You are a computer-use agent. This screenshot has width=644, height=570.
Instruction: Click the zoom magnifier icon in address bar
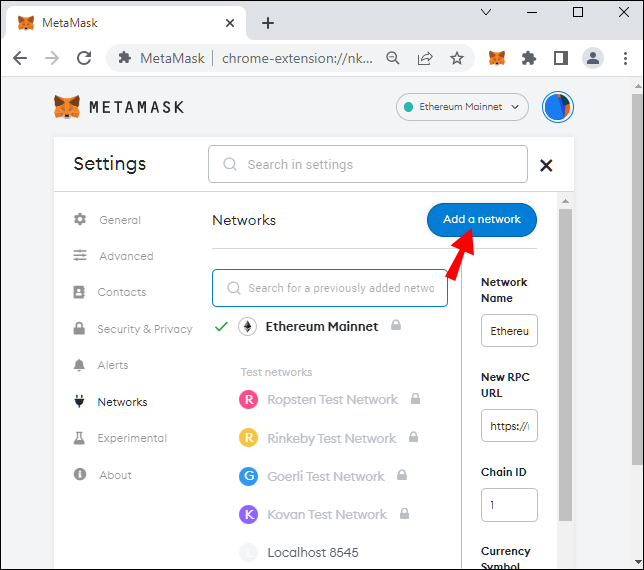[393, 58]
